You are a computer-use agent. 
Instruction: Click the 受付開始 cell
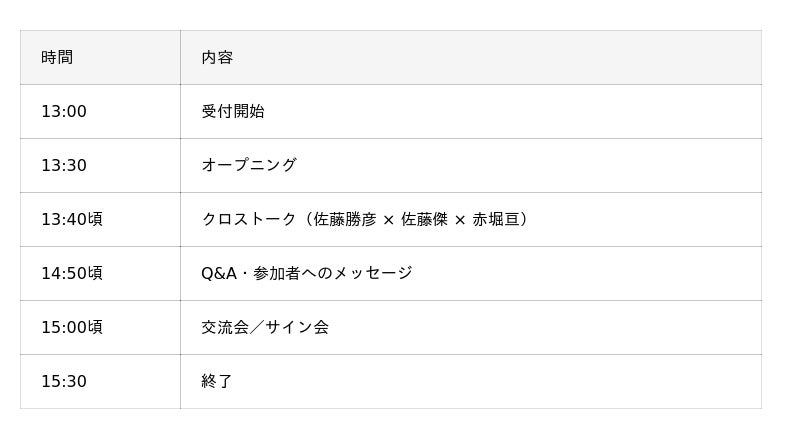pos(233,112)
